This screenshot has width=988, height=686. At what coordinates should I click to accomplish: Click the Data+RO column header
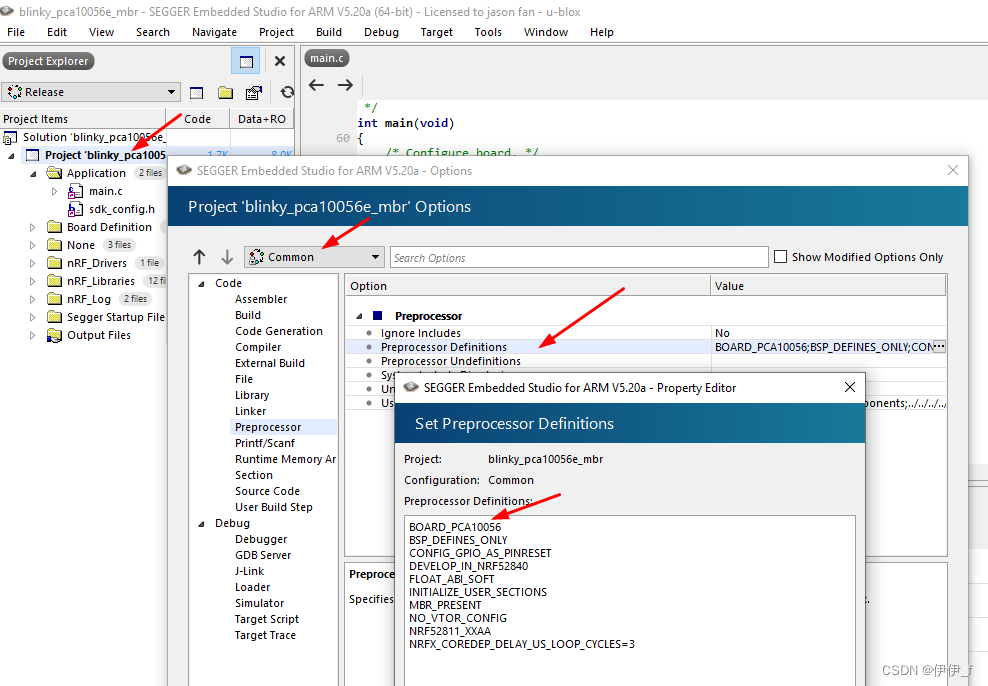(262, 119)
